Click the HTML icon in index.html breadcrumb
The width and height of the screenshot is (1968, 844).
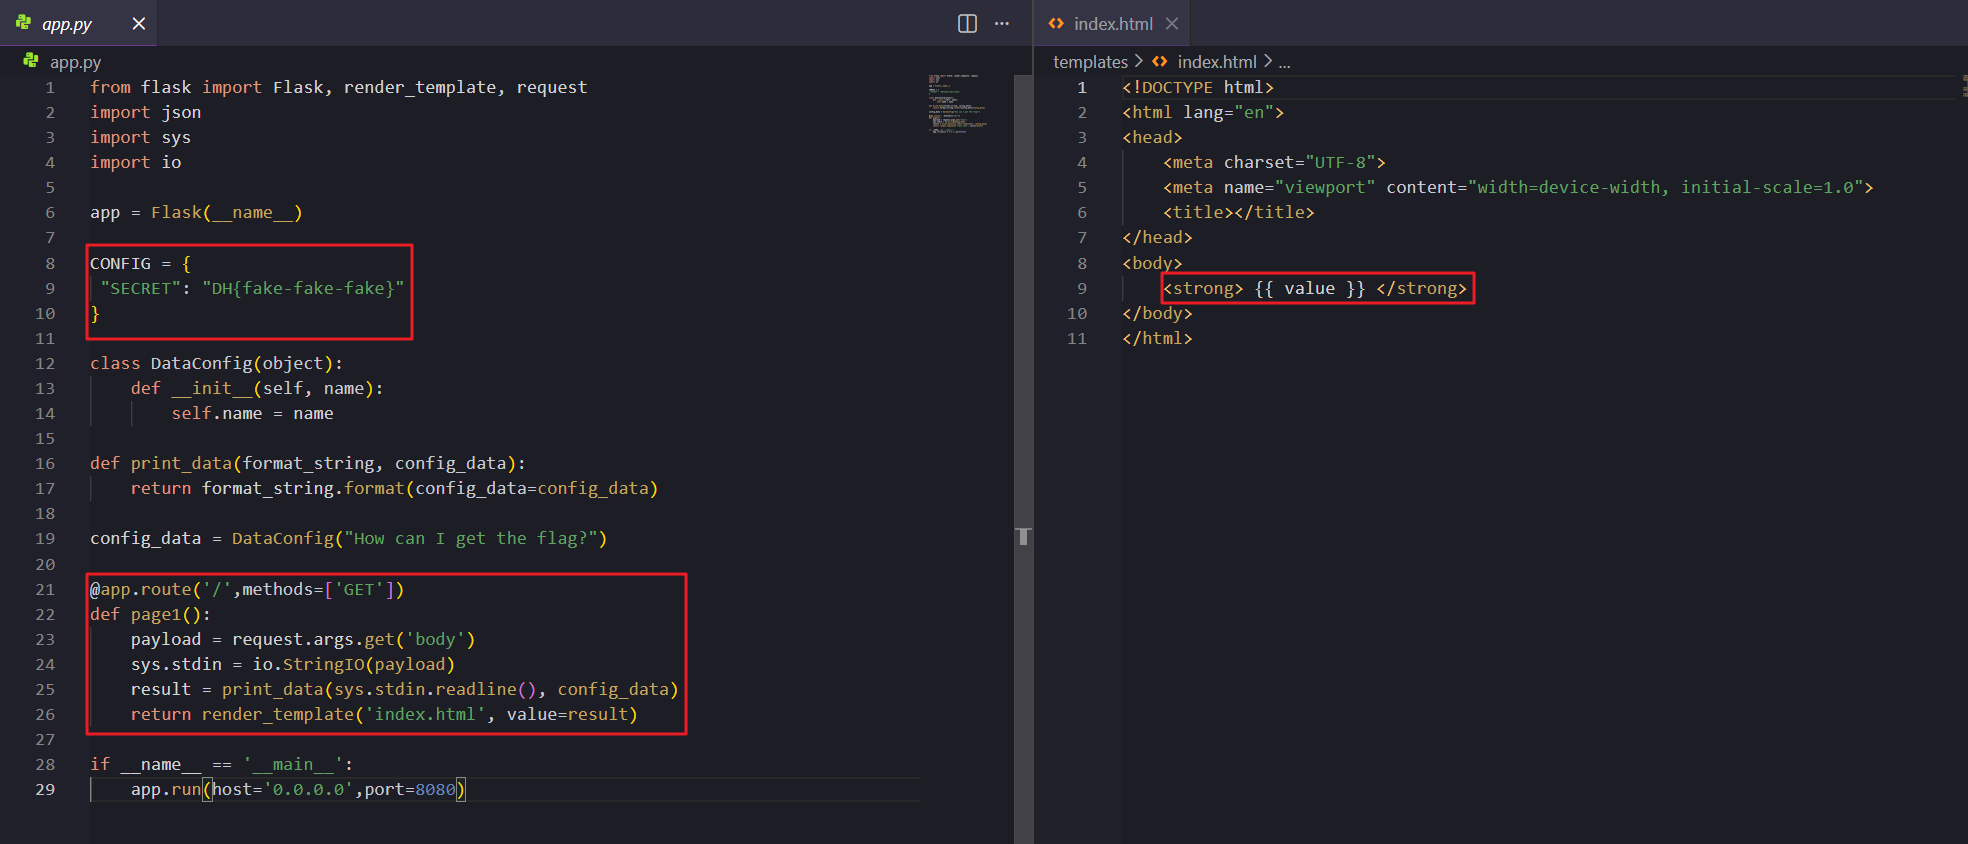[x=1160, y=61]
